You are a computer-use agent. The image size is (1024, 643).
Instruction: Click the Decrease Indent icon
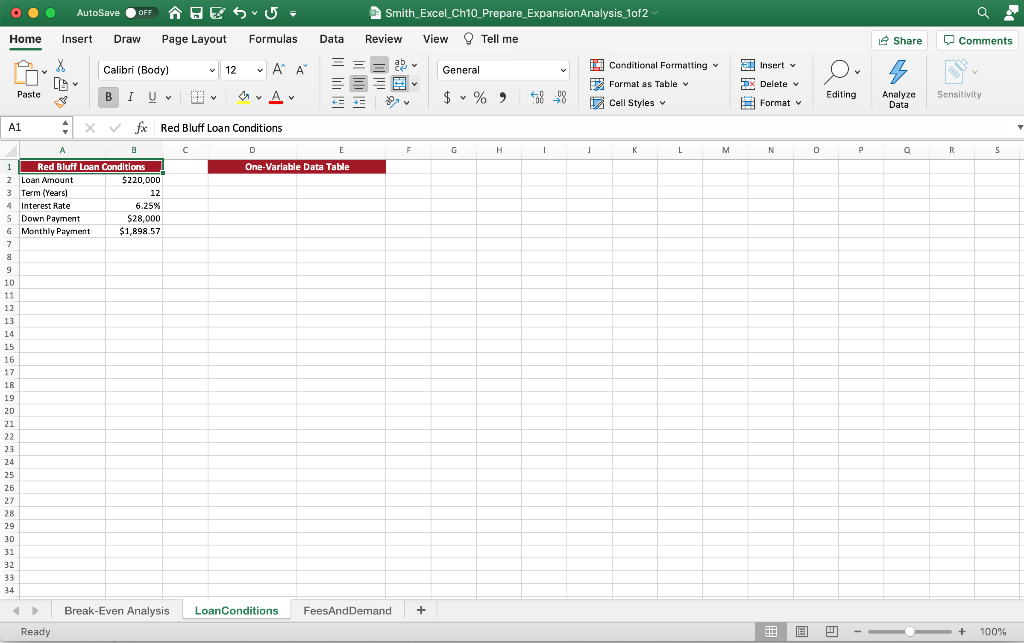coord(338,102)
